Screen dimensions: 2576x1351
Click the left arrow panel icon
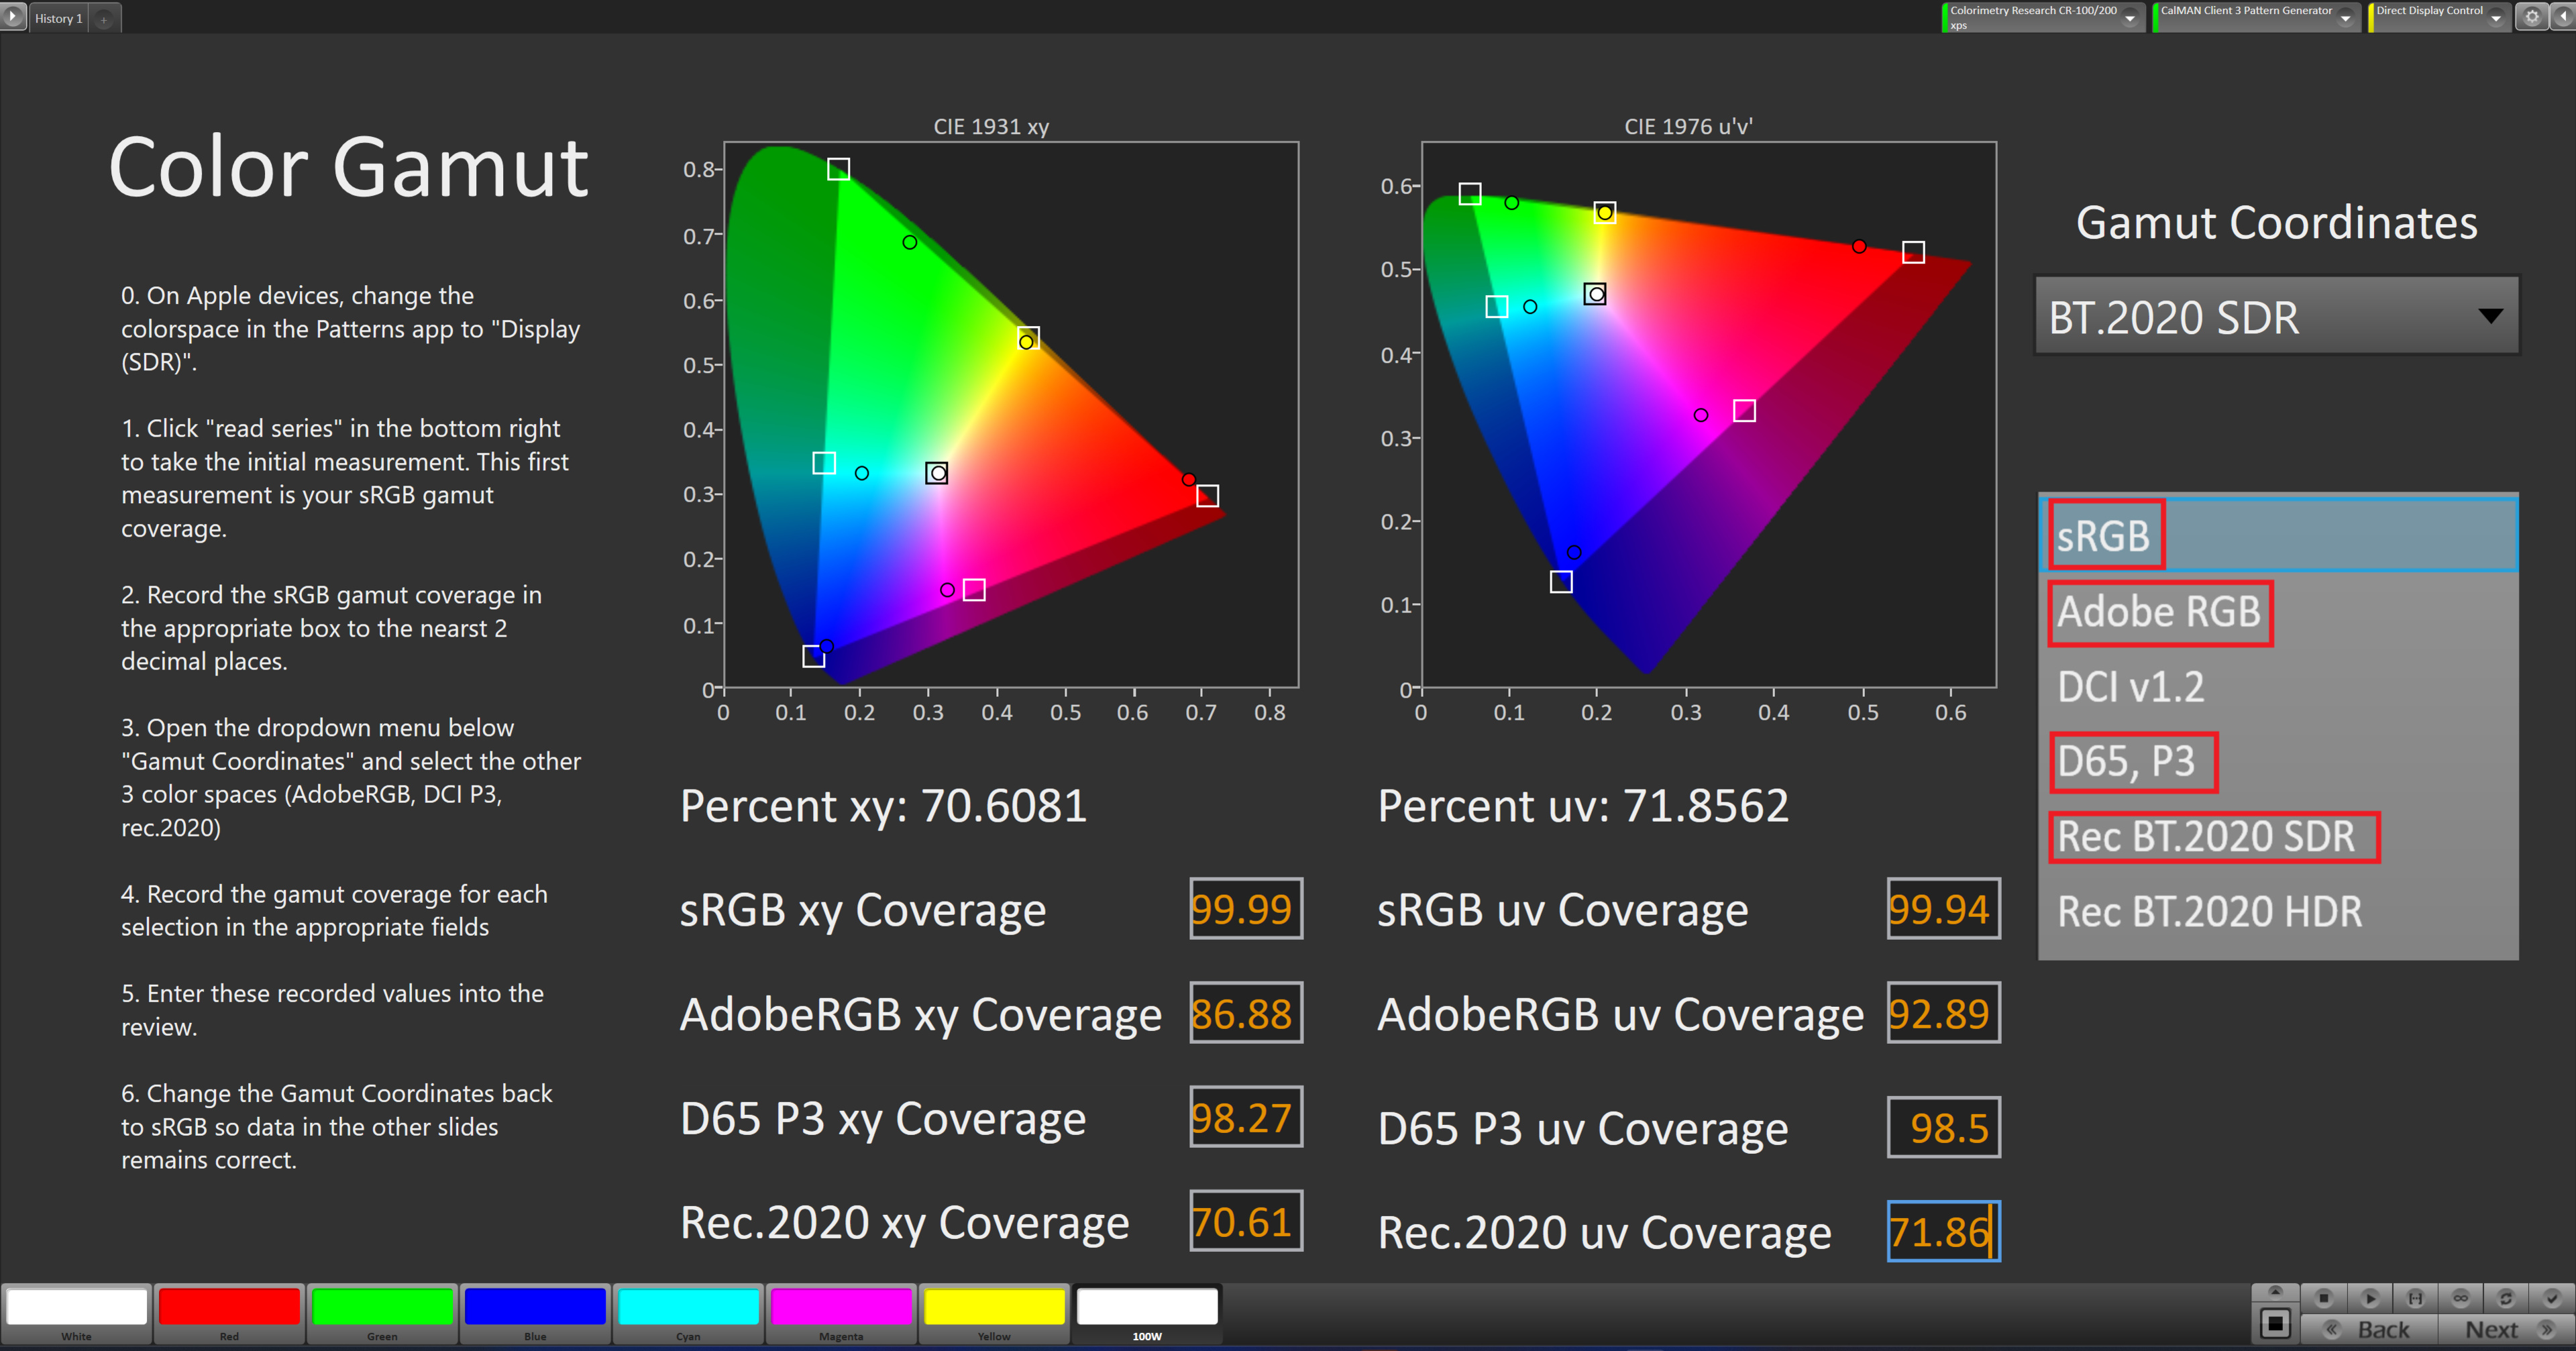click(x=2564, y=17)
